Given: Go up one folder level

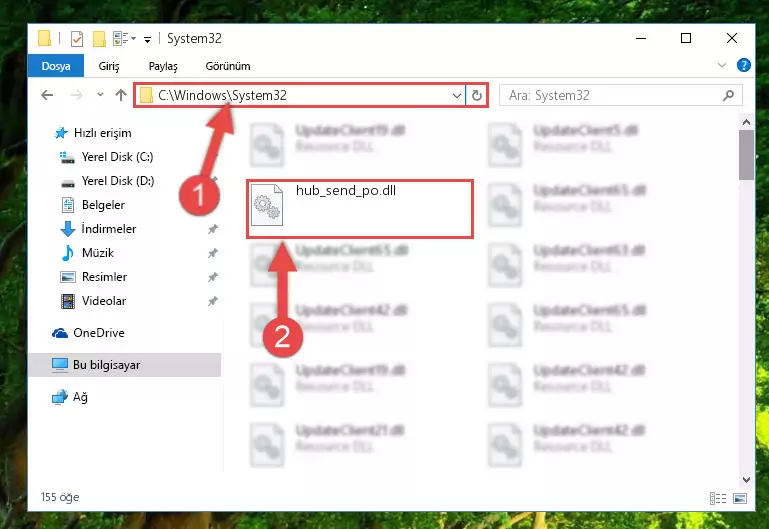Looking at the screenshot, I should click(x=121, y=95).
